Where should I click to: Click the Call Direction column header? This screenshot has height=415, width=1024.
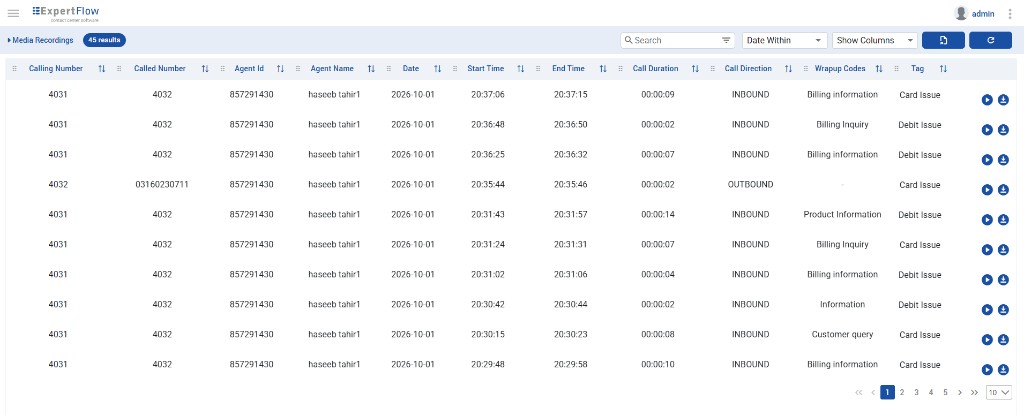pyautogui.click(x=748, y=69)
